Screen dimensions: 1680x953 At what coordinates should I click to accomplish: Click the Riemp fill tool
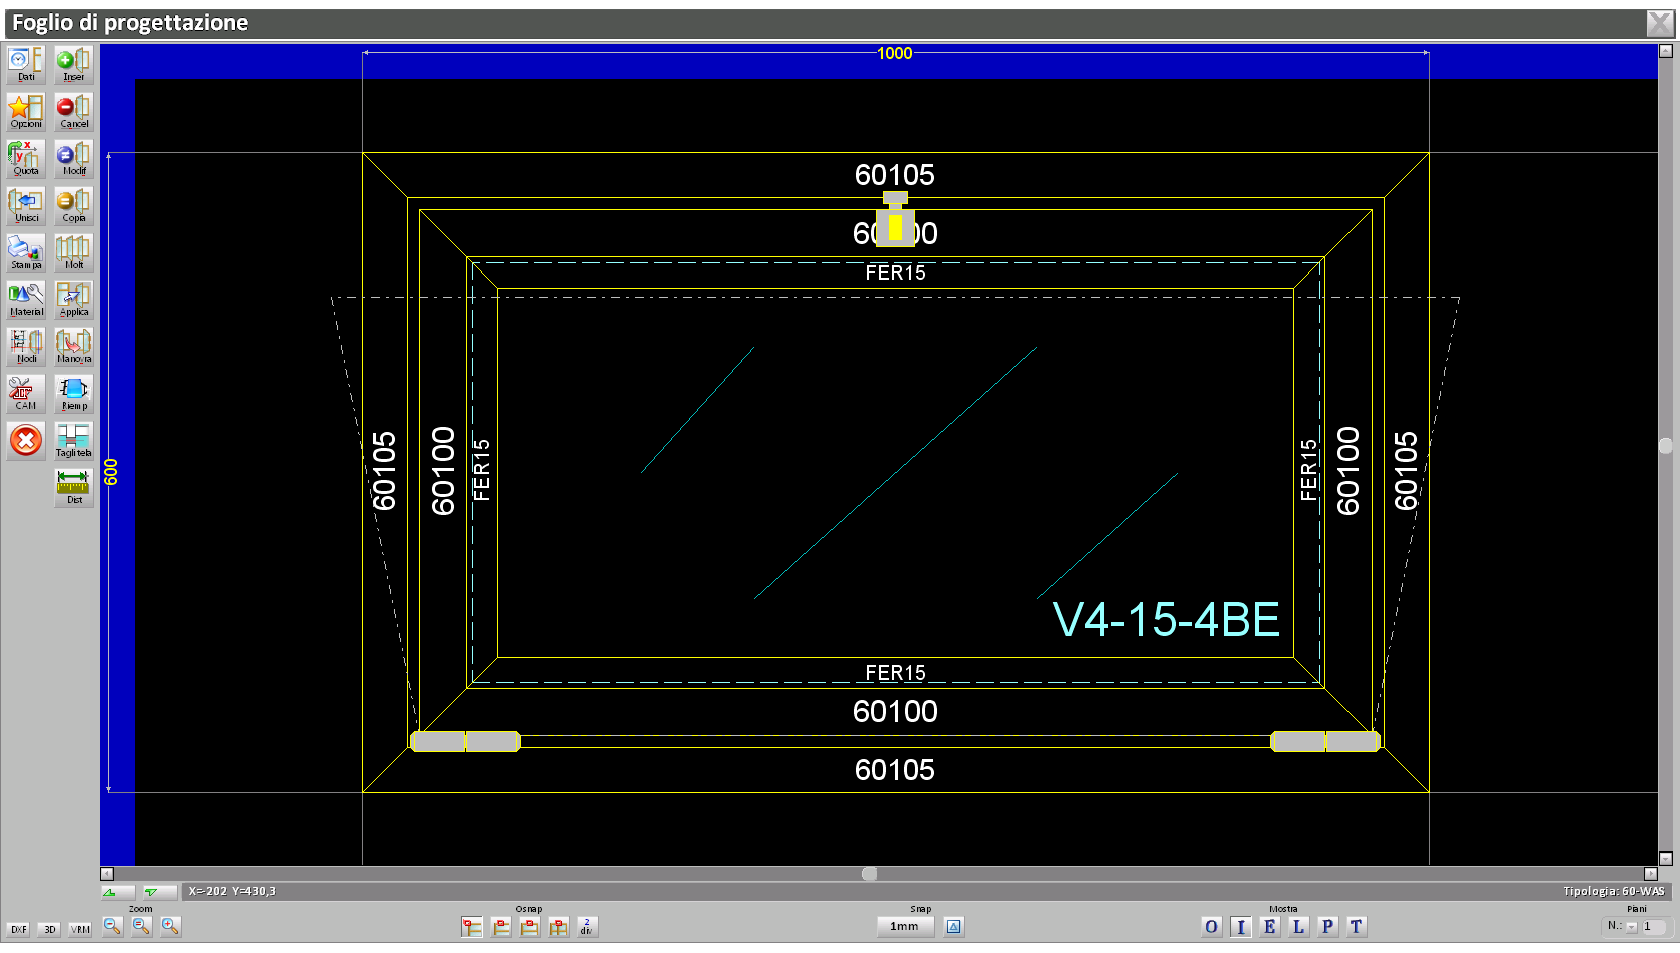tap(74, 394)
